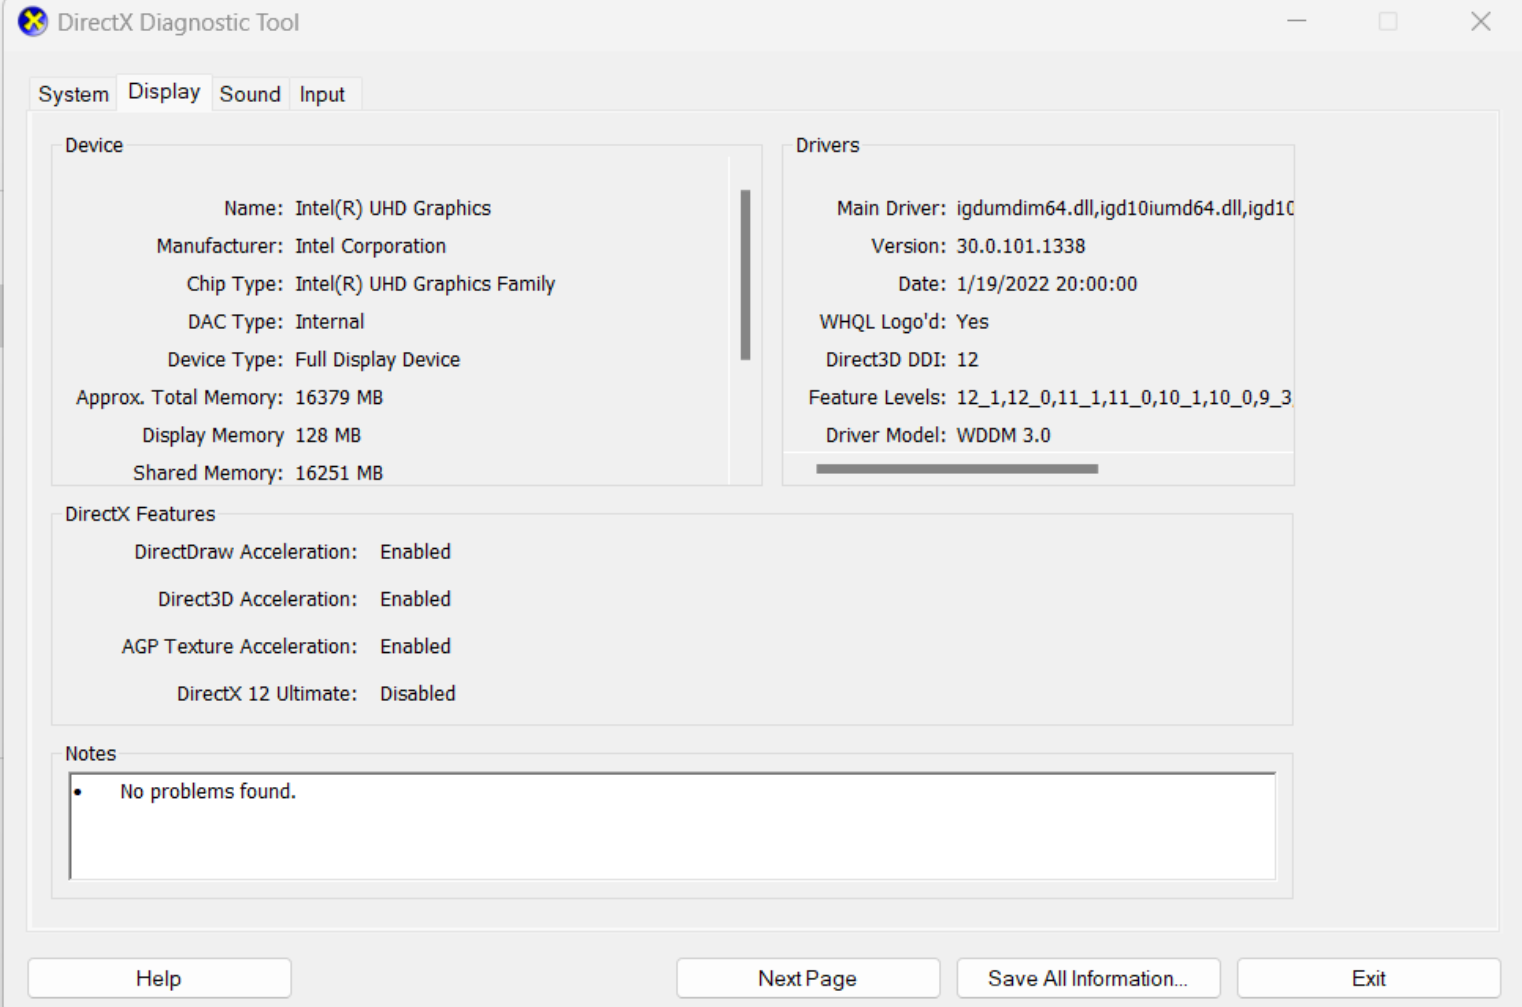Select the Input tab
1522x1007 pixels.
point(322,93)
